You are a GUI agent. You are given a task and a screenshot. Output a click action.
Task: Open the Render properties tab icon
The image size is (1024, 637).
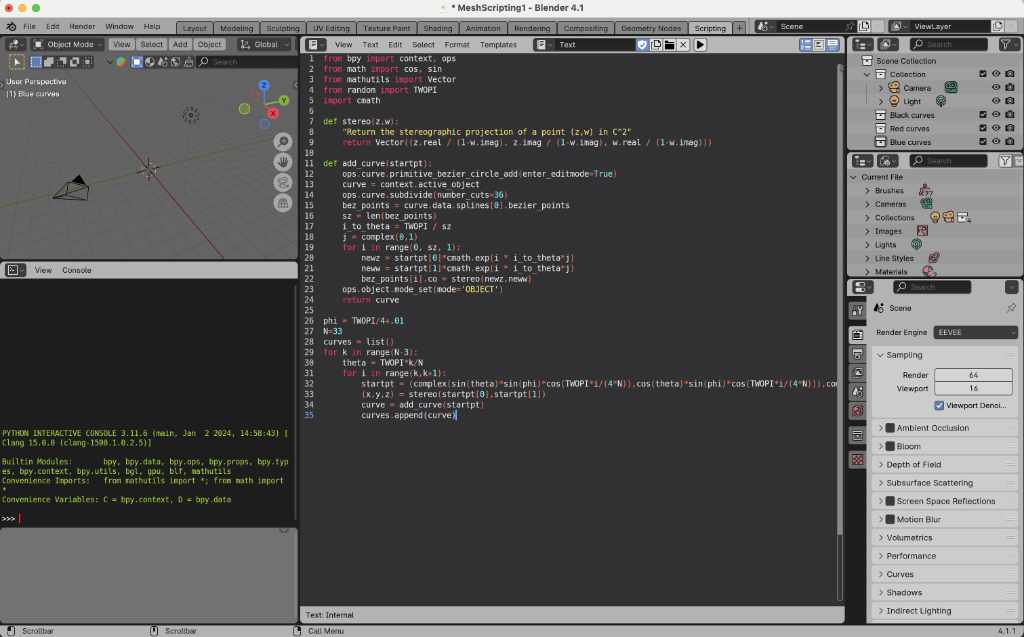[x=857, y=335]
